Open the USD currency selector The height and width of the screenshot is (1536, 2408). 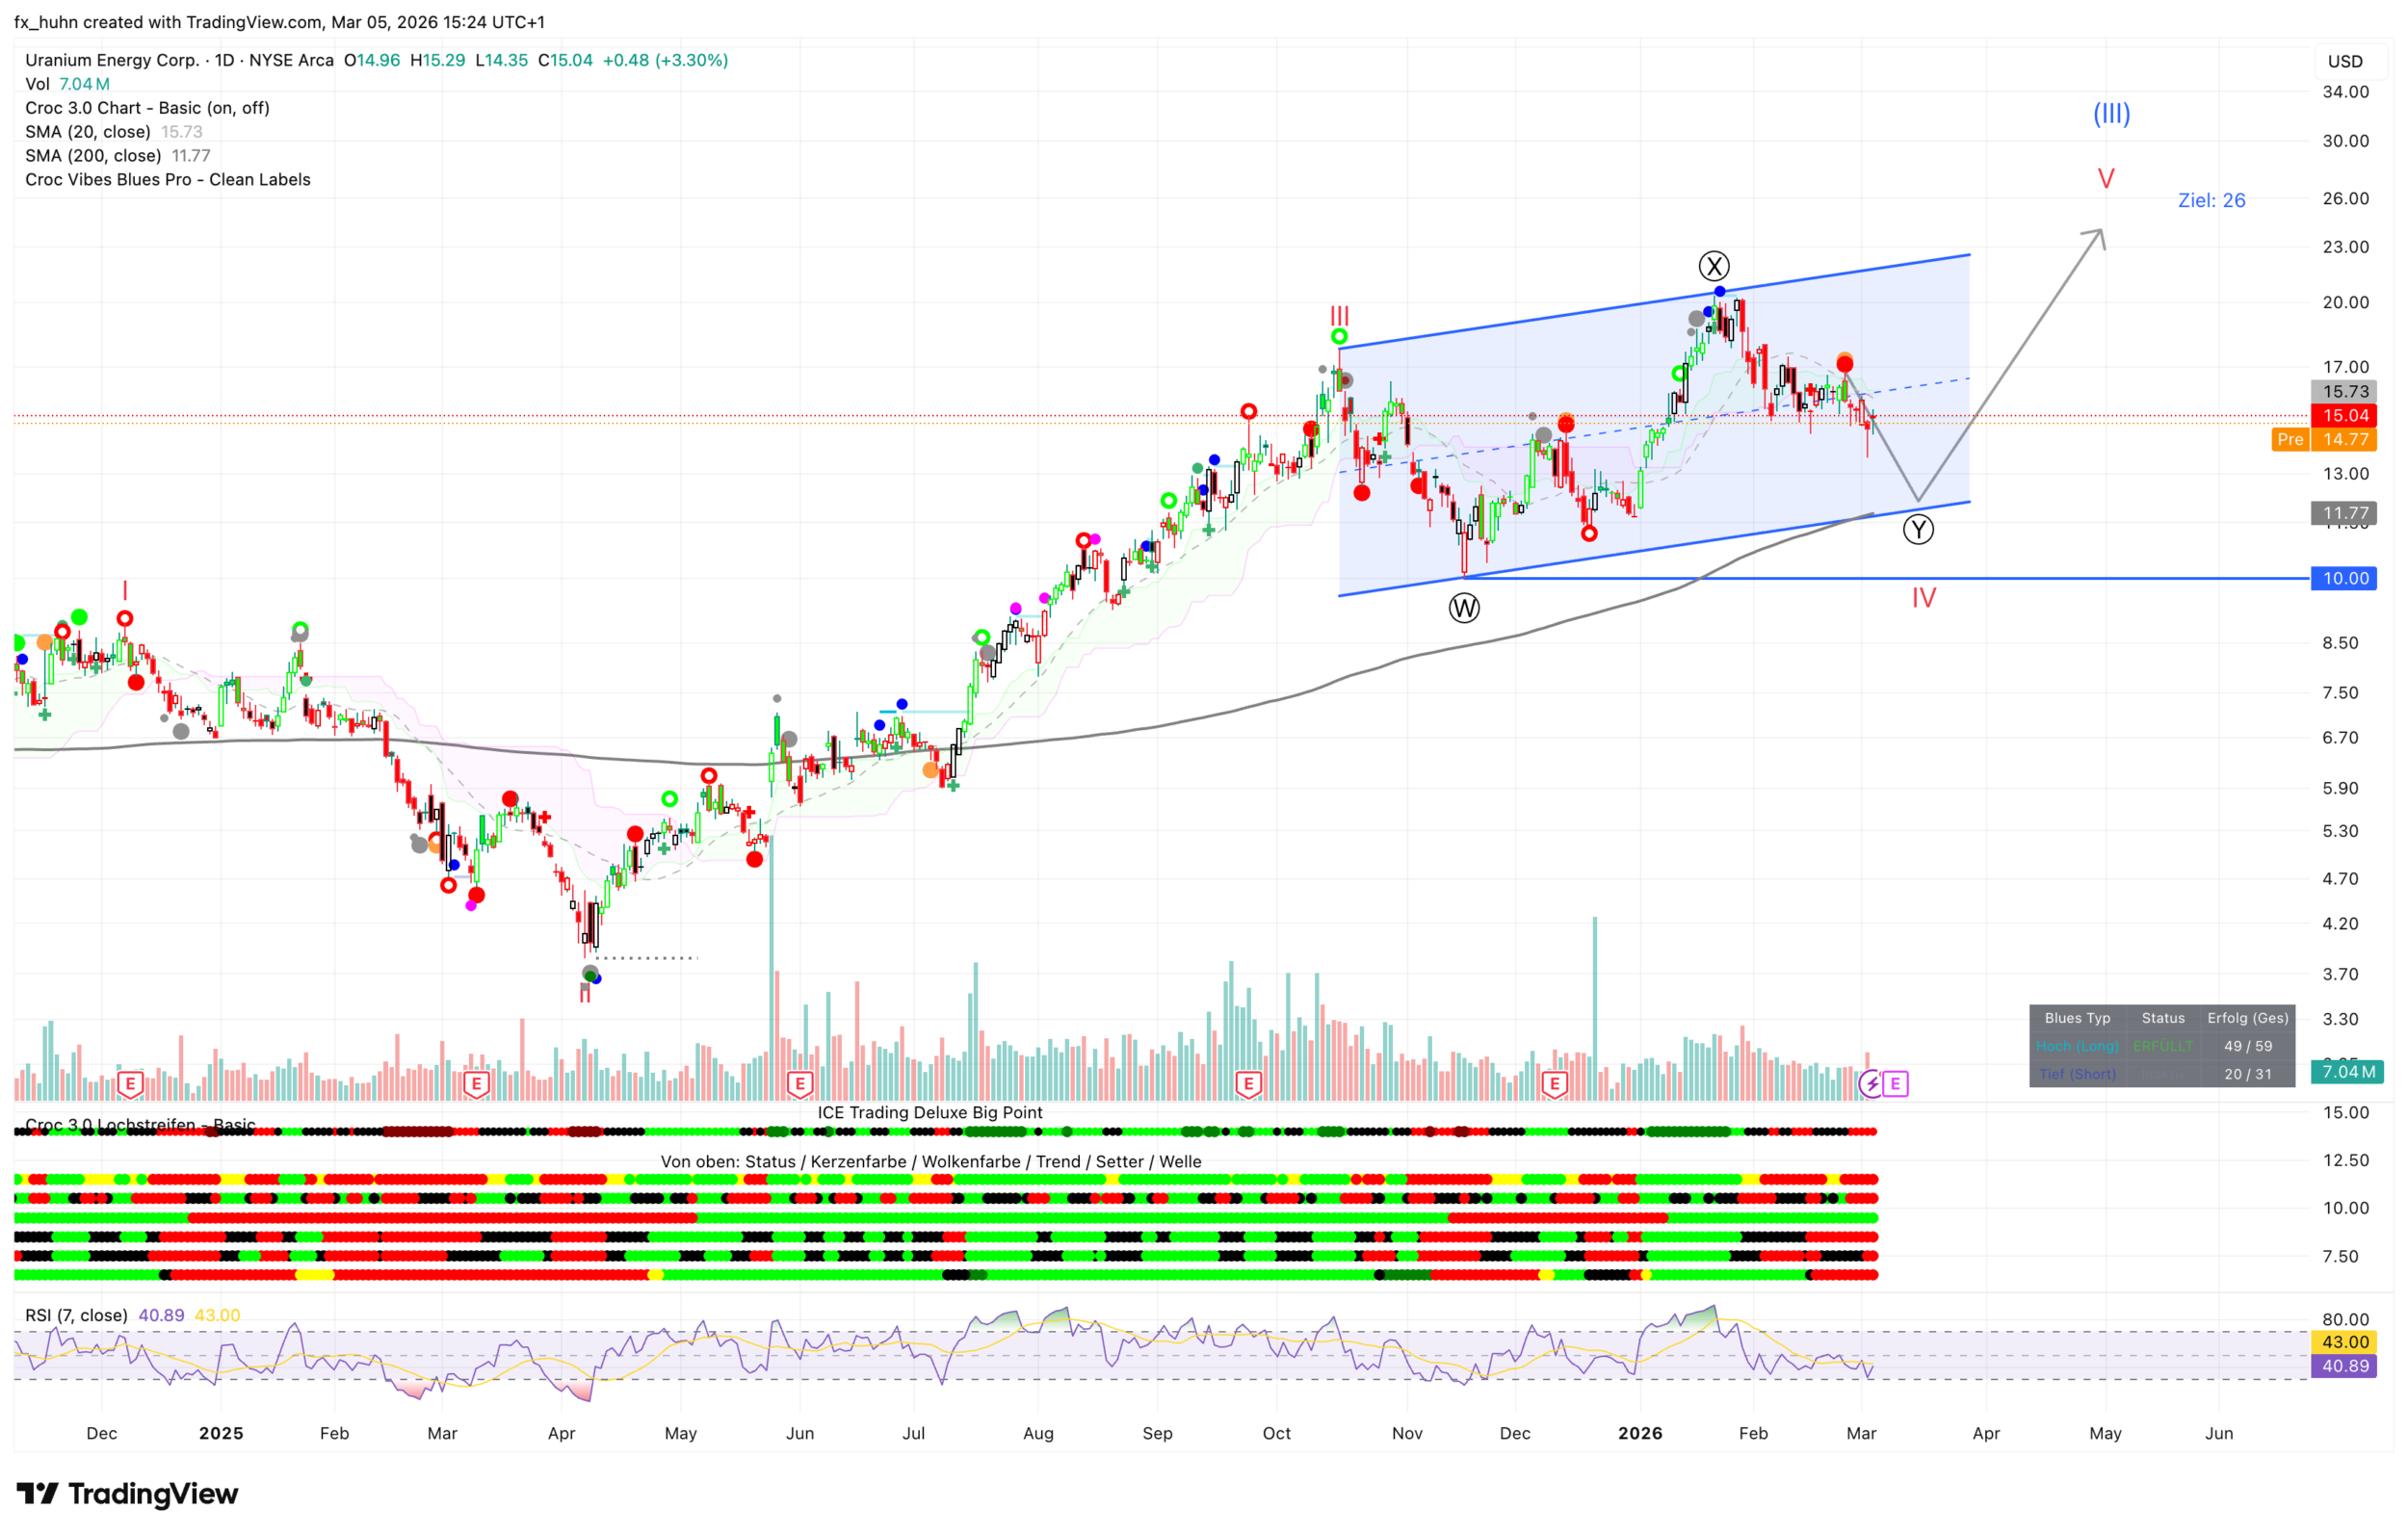2344,61
